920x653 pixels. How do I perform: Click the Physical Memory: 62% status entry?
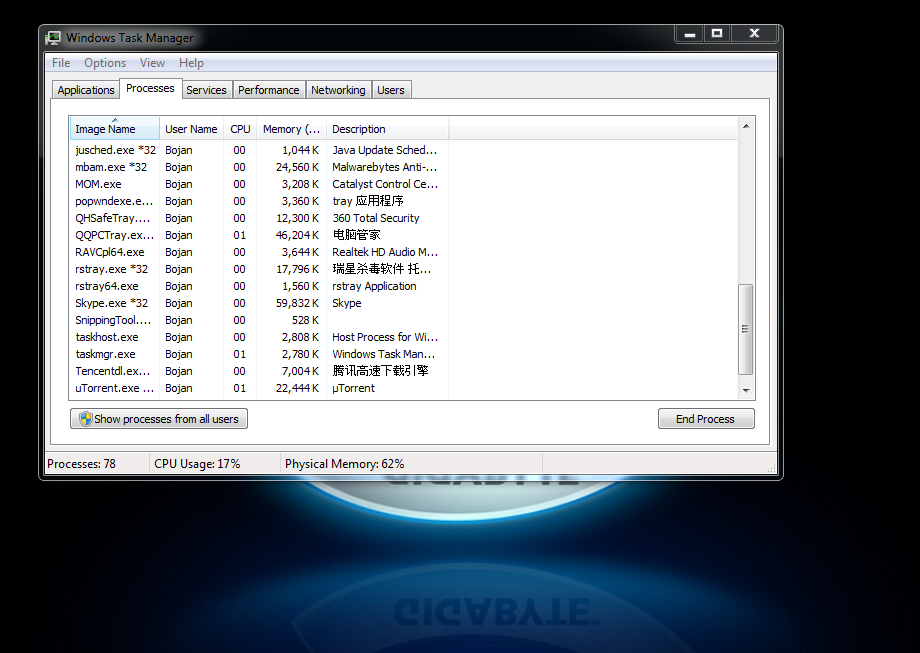coord(344,464)
